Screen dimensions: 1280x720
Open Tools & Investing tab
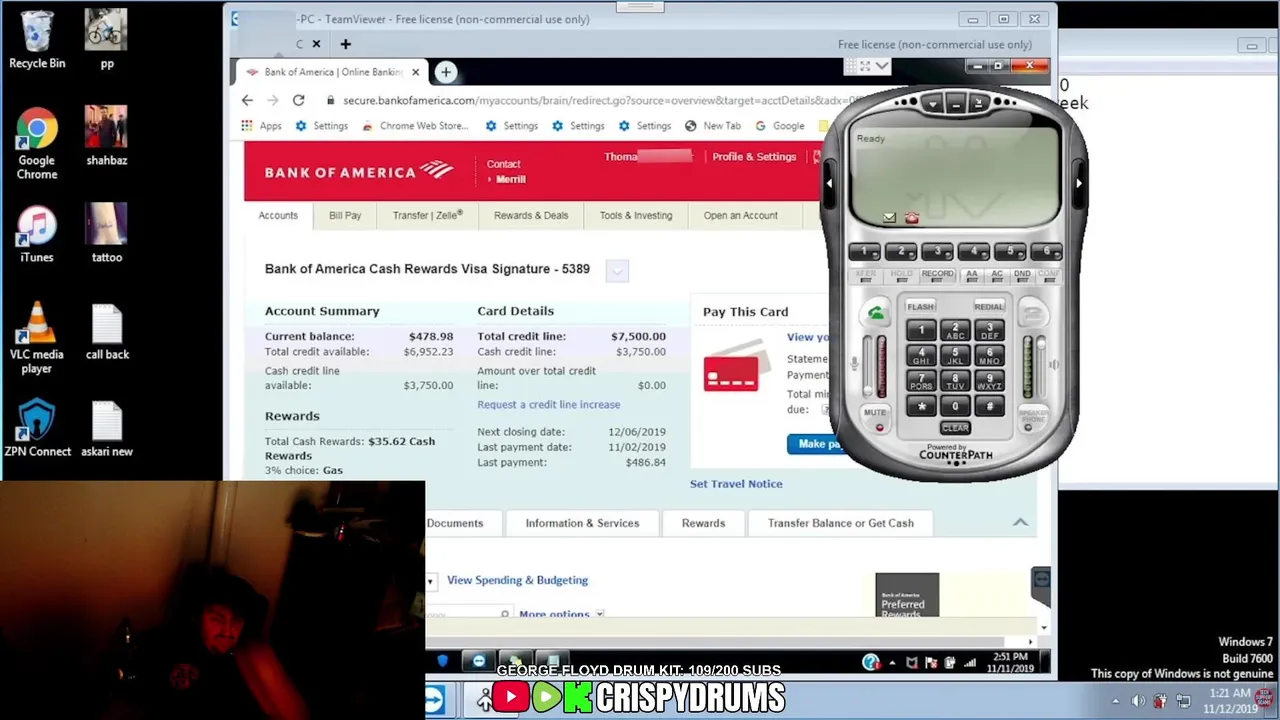coord(636,215)
